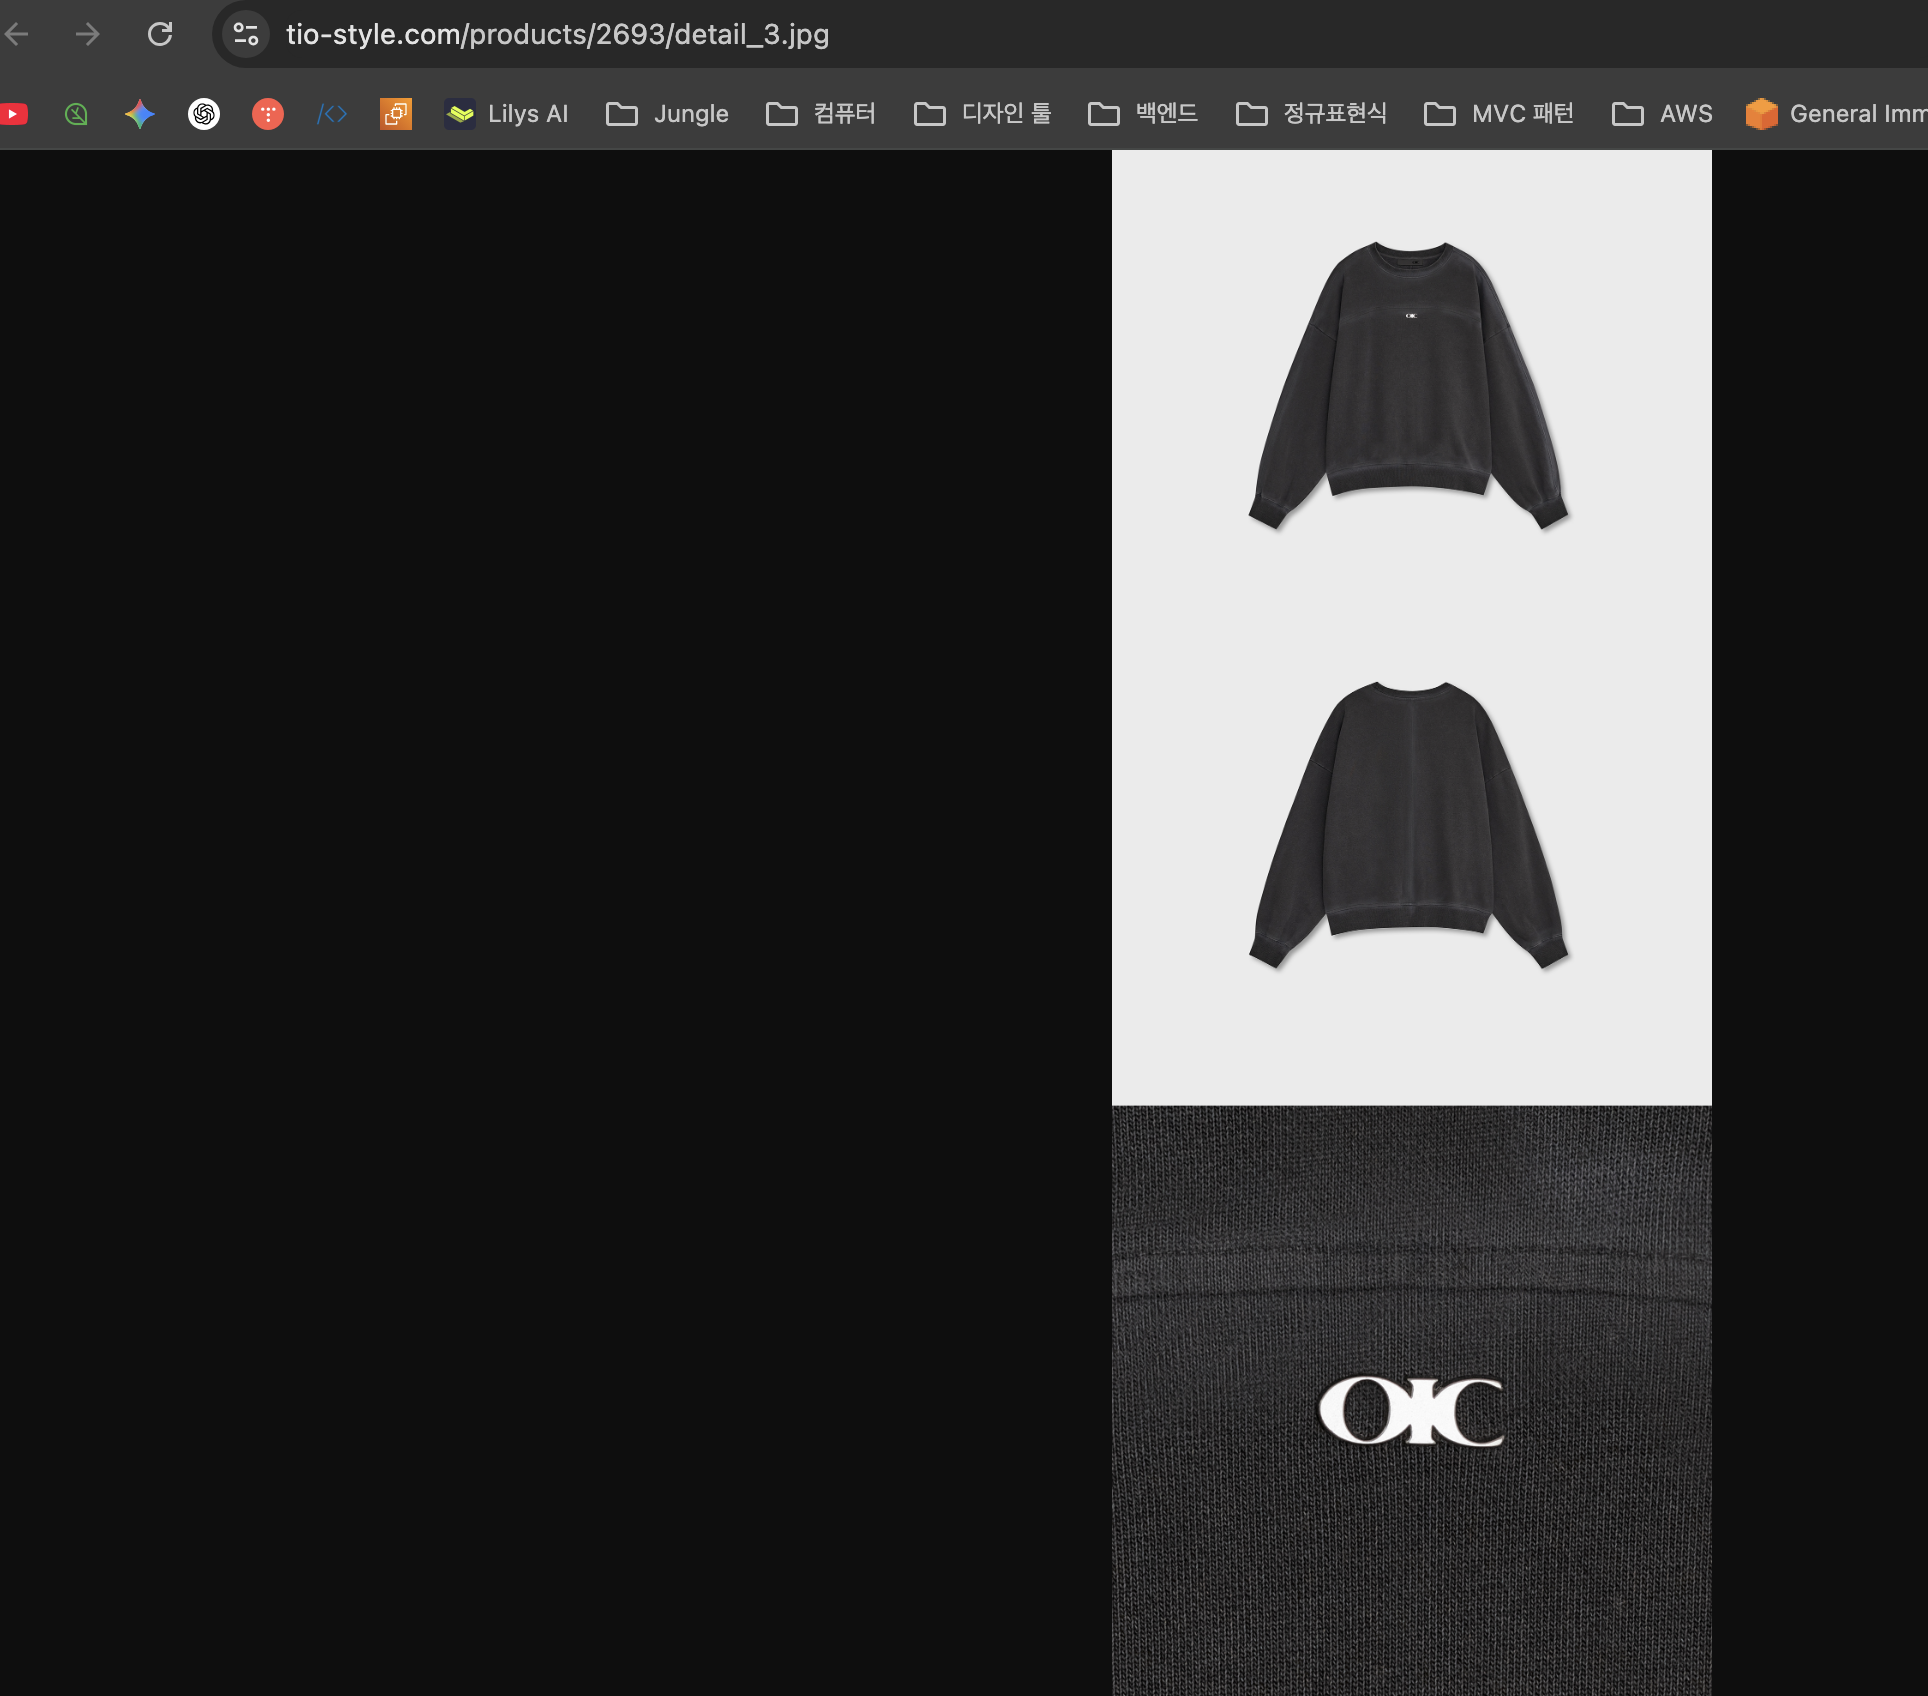Click the URL in the address bar

tap(557, 33)
